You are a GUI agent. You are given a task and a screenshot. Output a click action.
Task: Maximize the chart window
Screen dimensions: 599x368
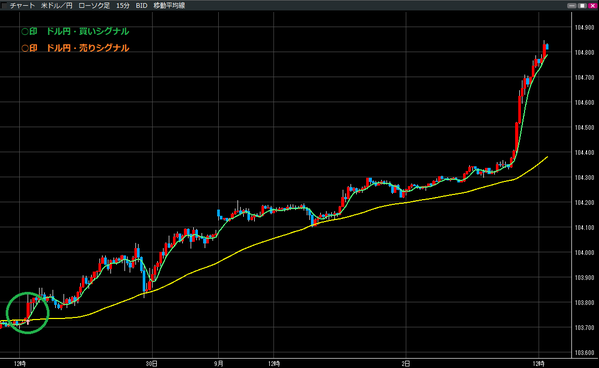tap(582, 5)
